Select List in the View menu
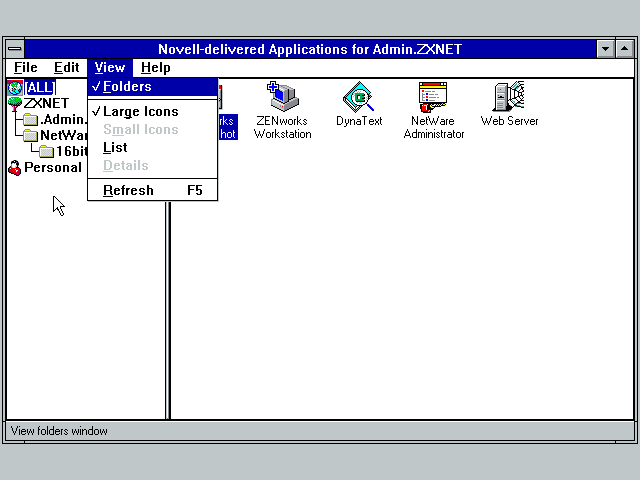 152,147
